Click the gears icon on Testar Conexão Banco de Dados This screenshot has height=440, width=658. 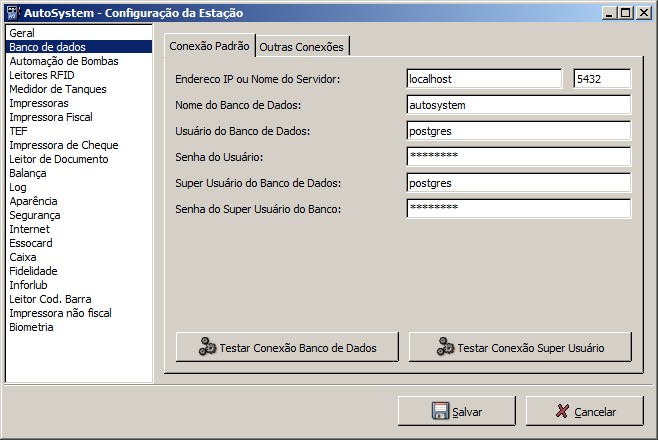[x=207, y=347]
